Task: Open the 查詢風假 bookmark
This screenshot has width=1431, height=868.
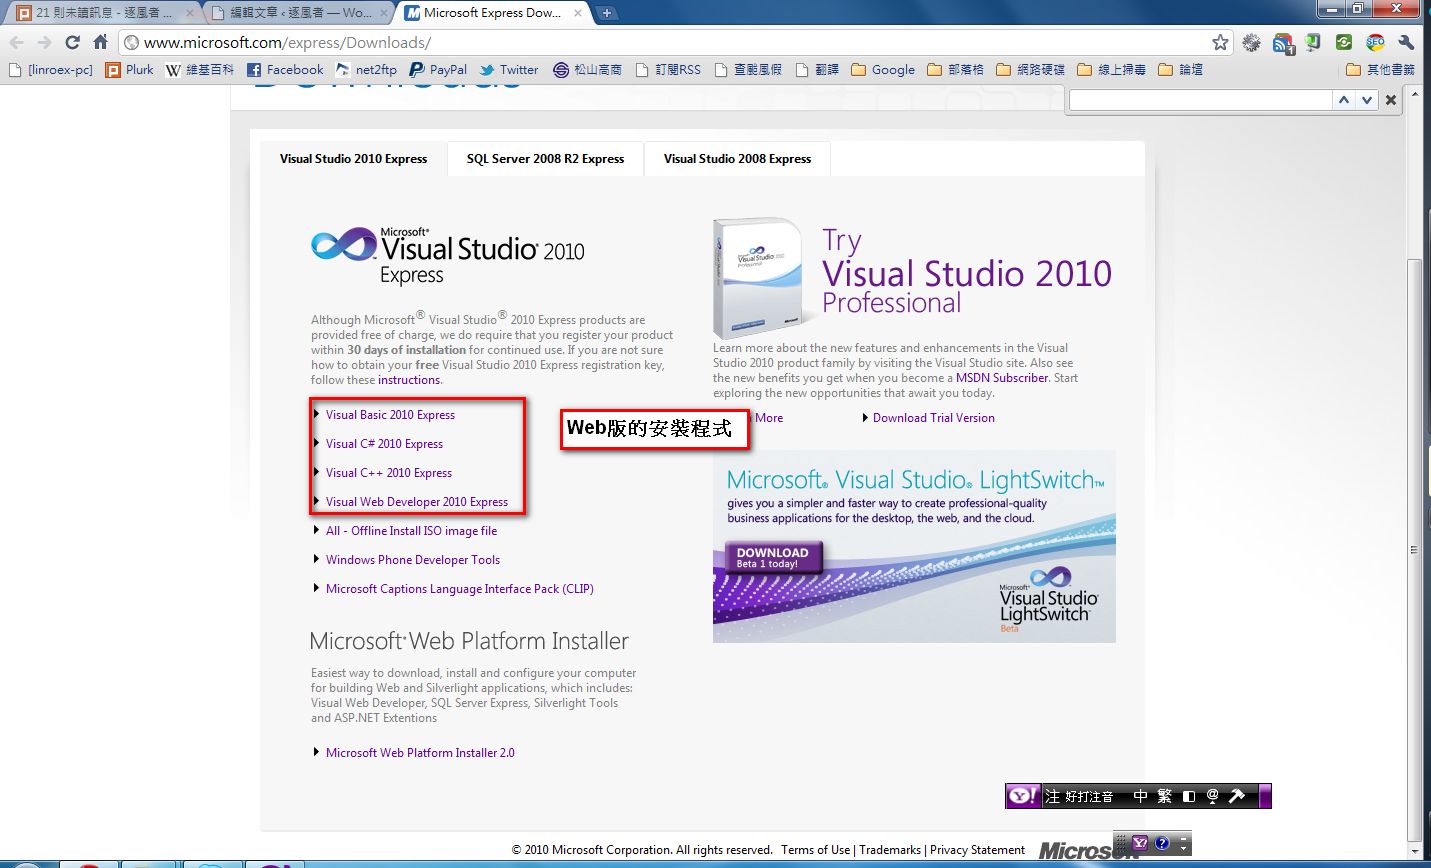Action: (748, 69)
